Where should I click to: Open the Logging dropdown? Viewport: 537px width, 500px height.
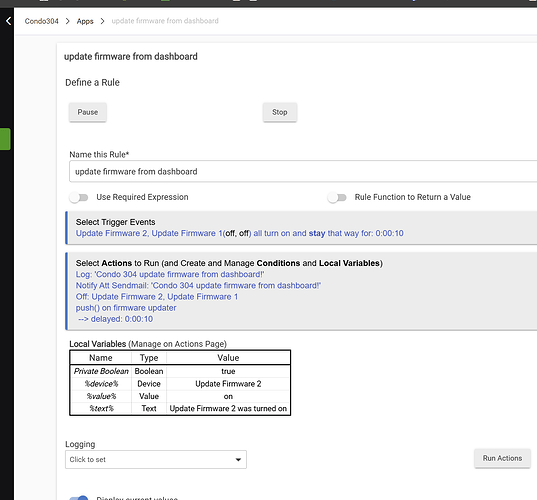(156, 460)
